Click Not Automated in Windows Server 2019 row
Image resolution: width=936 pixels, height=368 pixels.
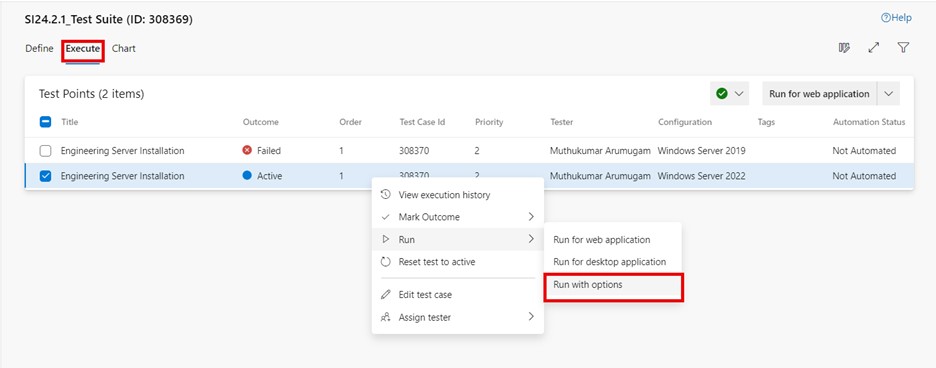pos(864,151)
